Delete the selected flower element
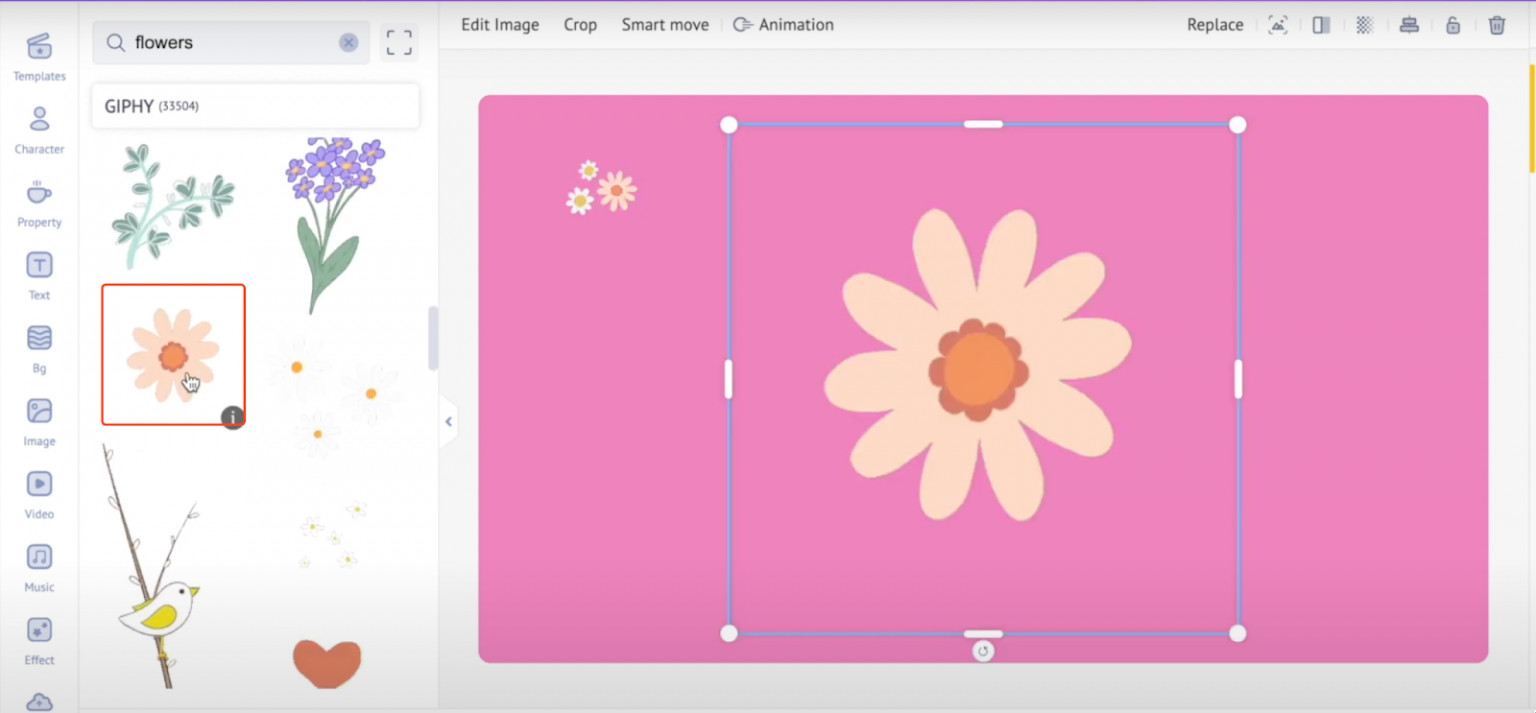Screen dimensions: 1536x713 (x=1497, y=24)
